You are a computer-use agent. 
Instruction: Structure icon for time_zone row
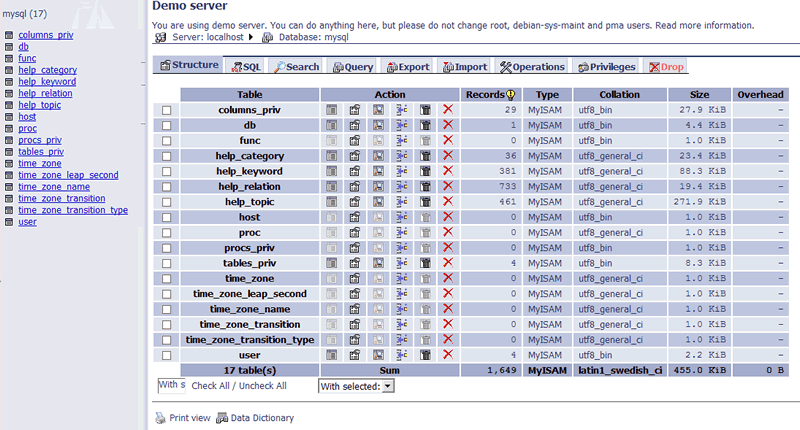pos(355,278)
